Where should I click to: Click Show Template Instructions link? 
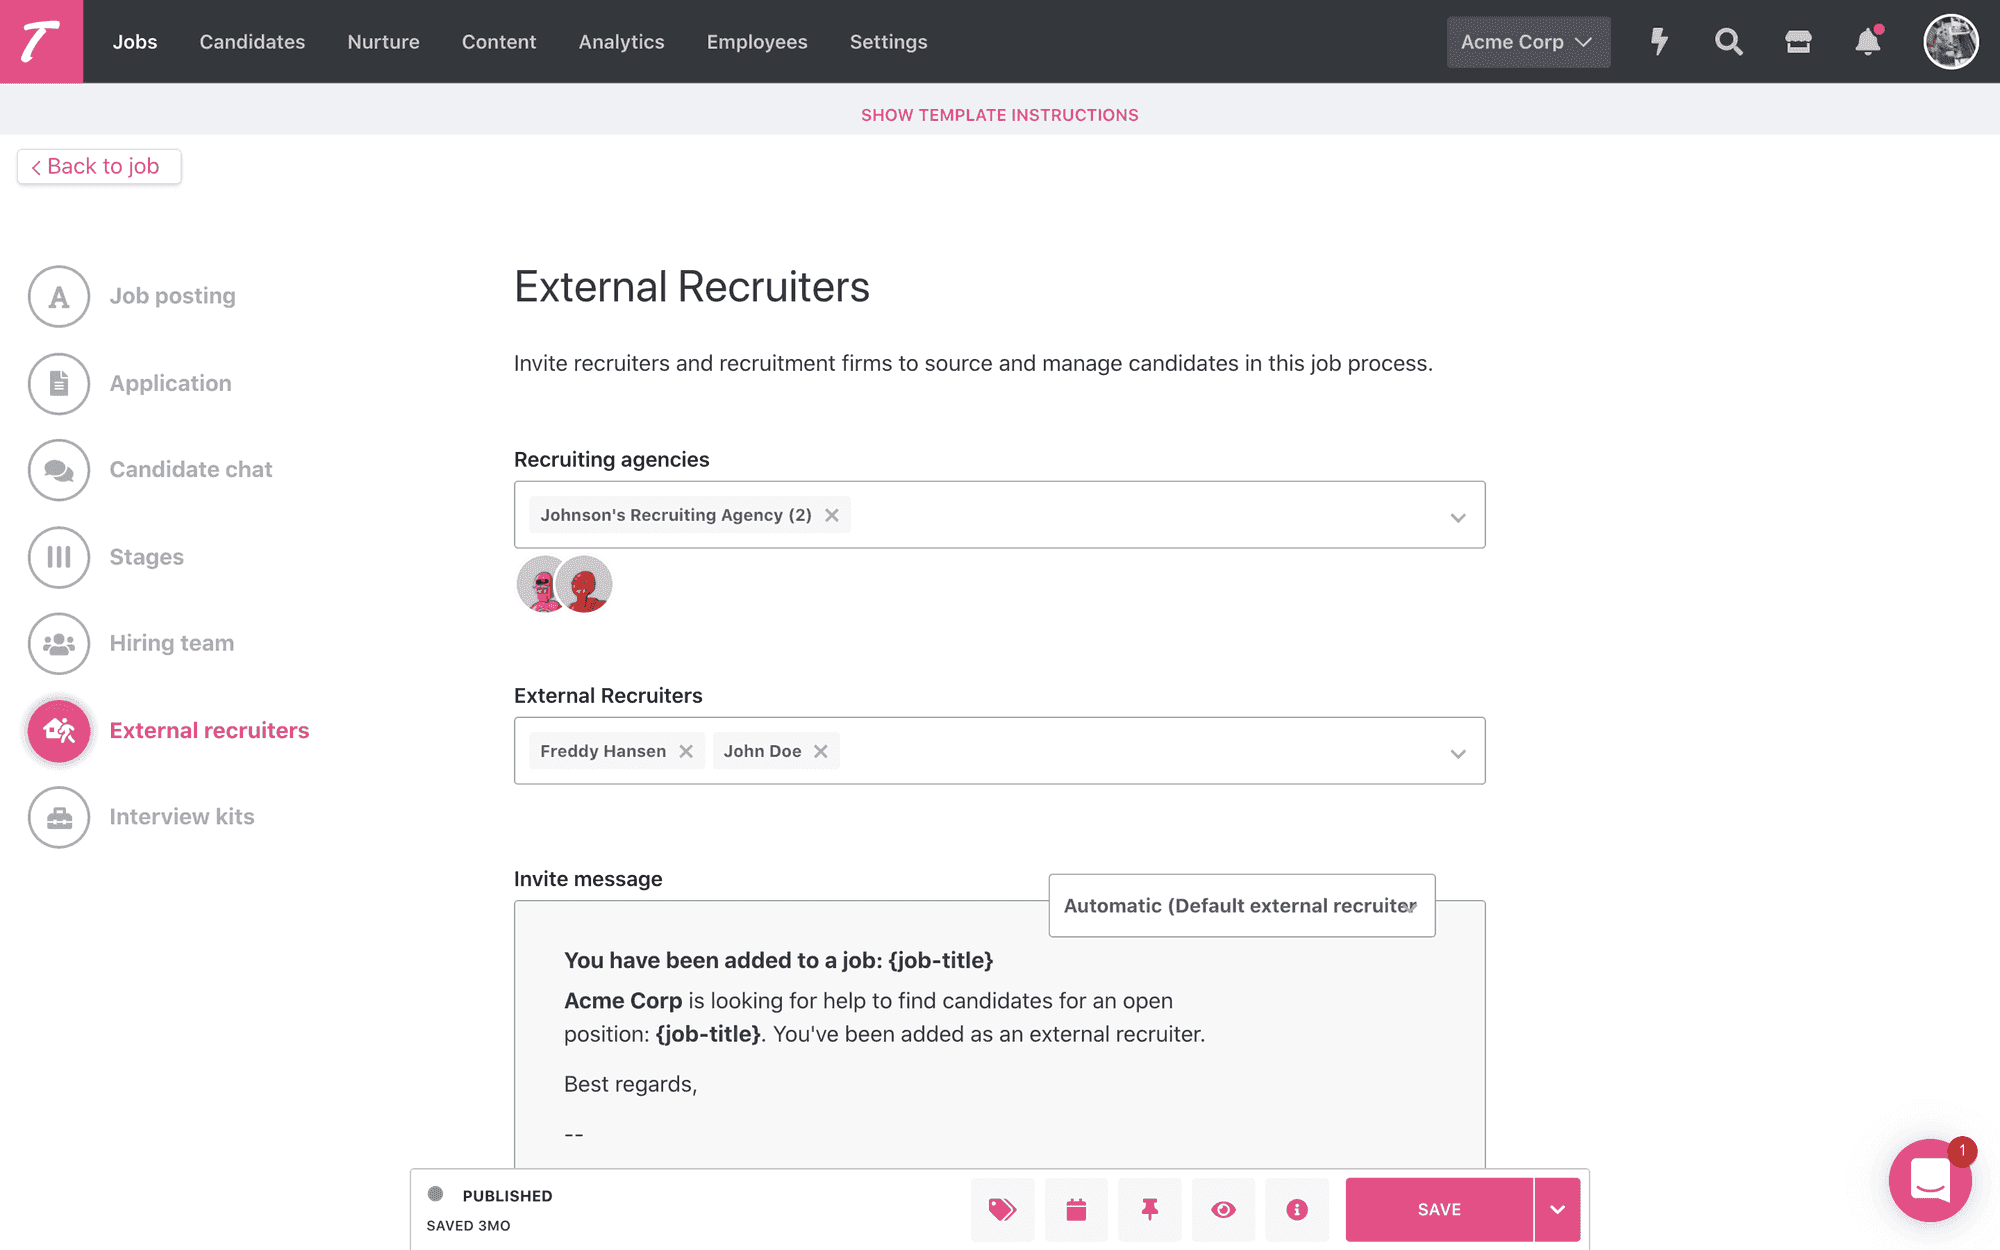tap(1000, 115)
